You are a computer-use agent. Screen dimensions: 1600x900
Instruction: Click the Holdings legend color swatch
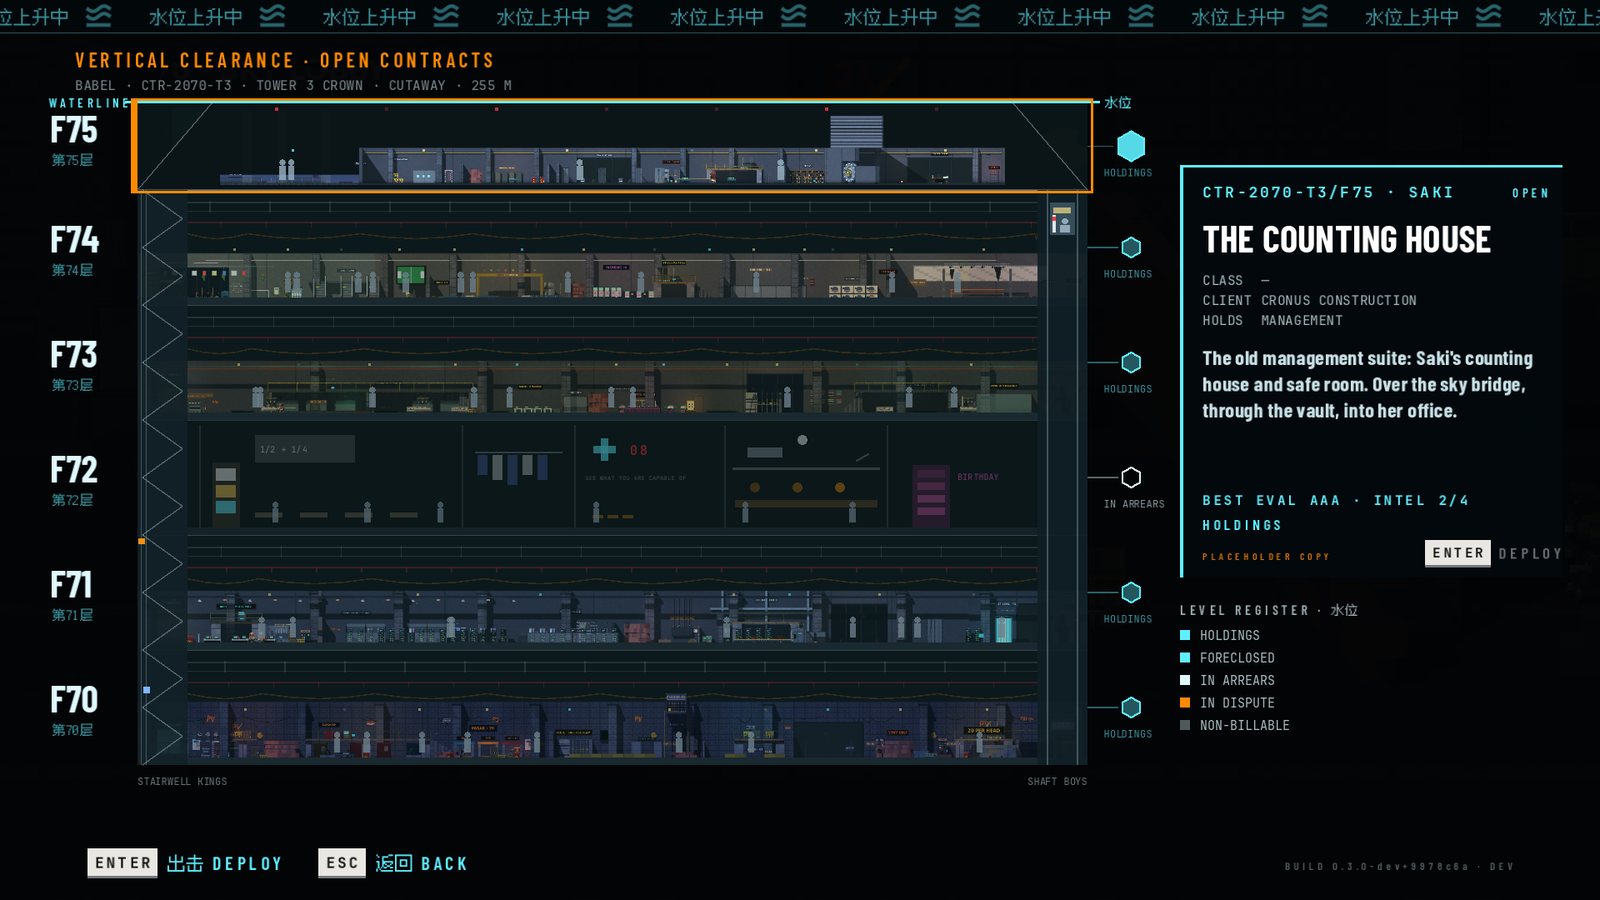click(x=1185, y=635)
